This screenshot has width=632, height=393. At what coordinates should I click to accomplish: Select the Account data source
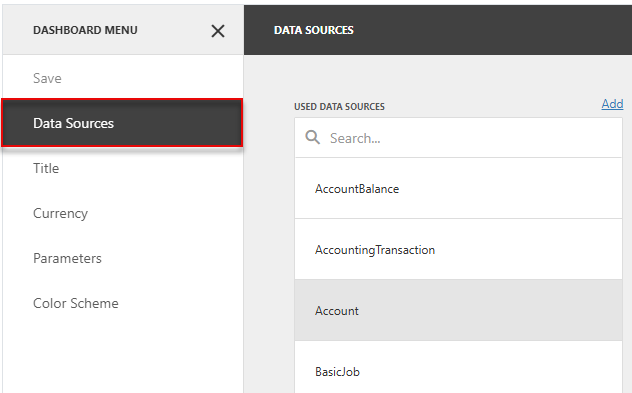pos(458,310)
